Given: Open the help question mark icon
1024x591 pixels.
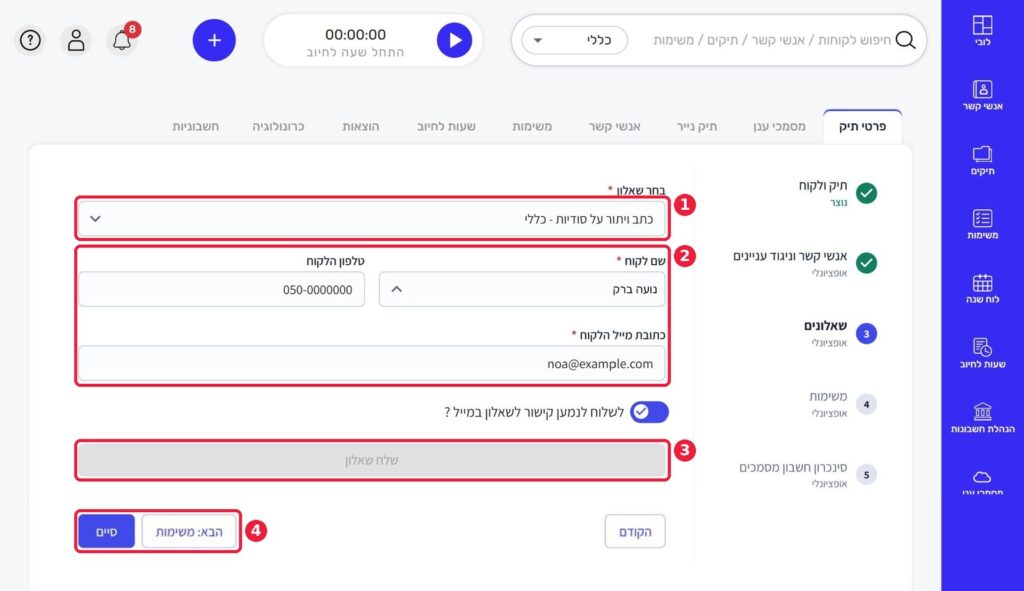Looking at the screenshot, I should (x=30, y=40).
